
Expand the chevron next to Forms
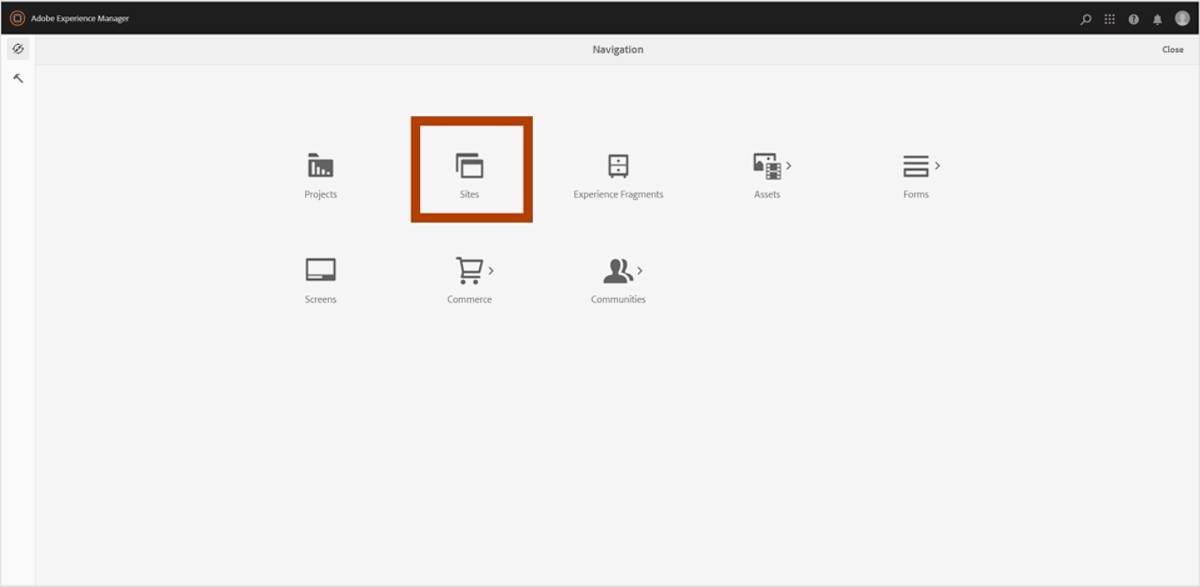click(x=938, y=165)
